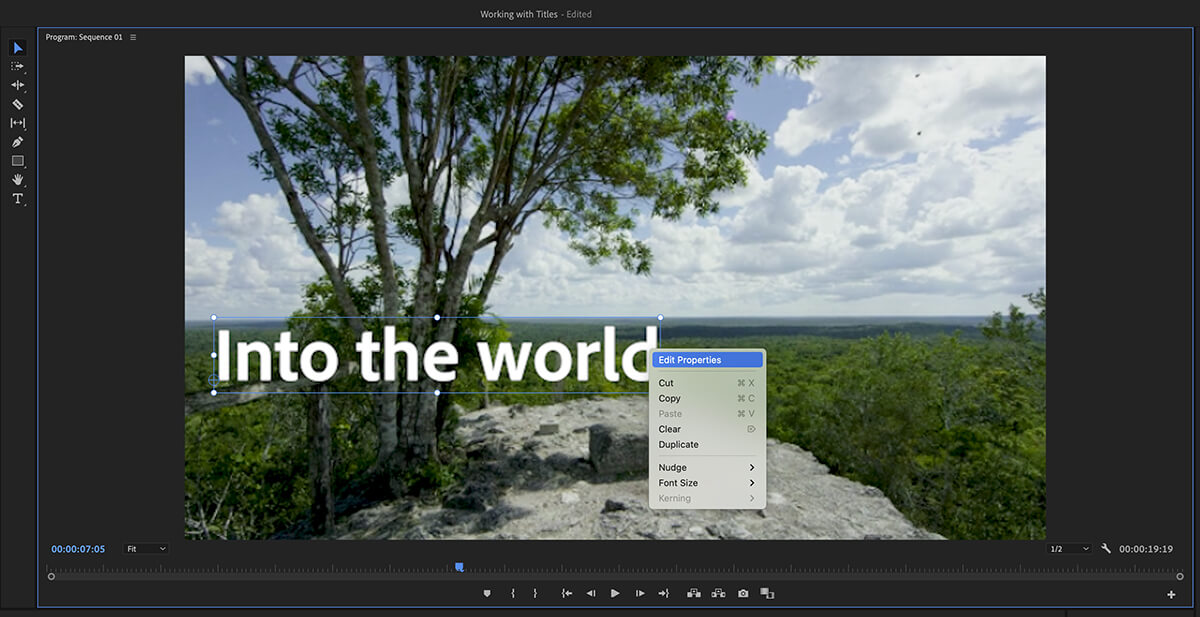Click the blue playhead on the time ruler
The height and width of the screenshot is (617, 1200).
(459, 567)
